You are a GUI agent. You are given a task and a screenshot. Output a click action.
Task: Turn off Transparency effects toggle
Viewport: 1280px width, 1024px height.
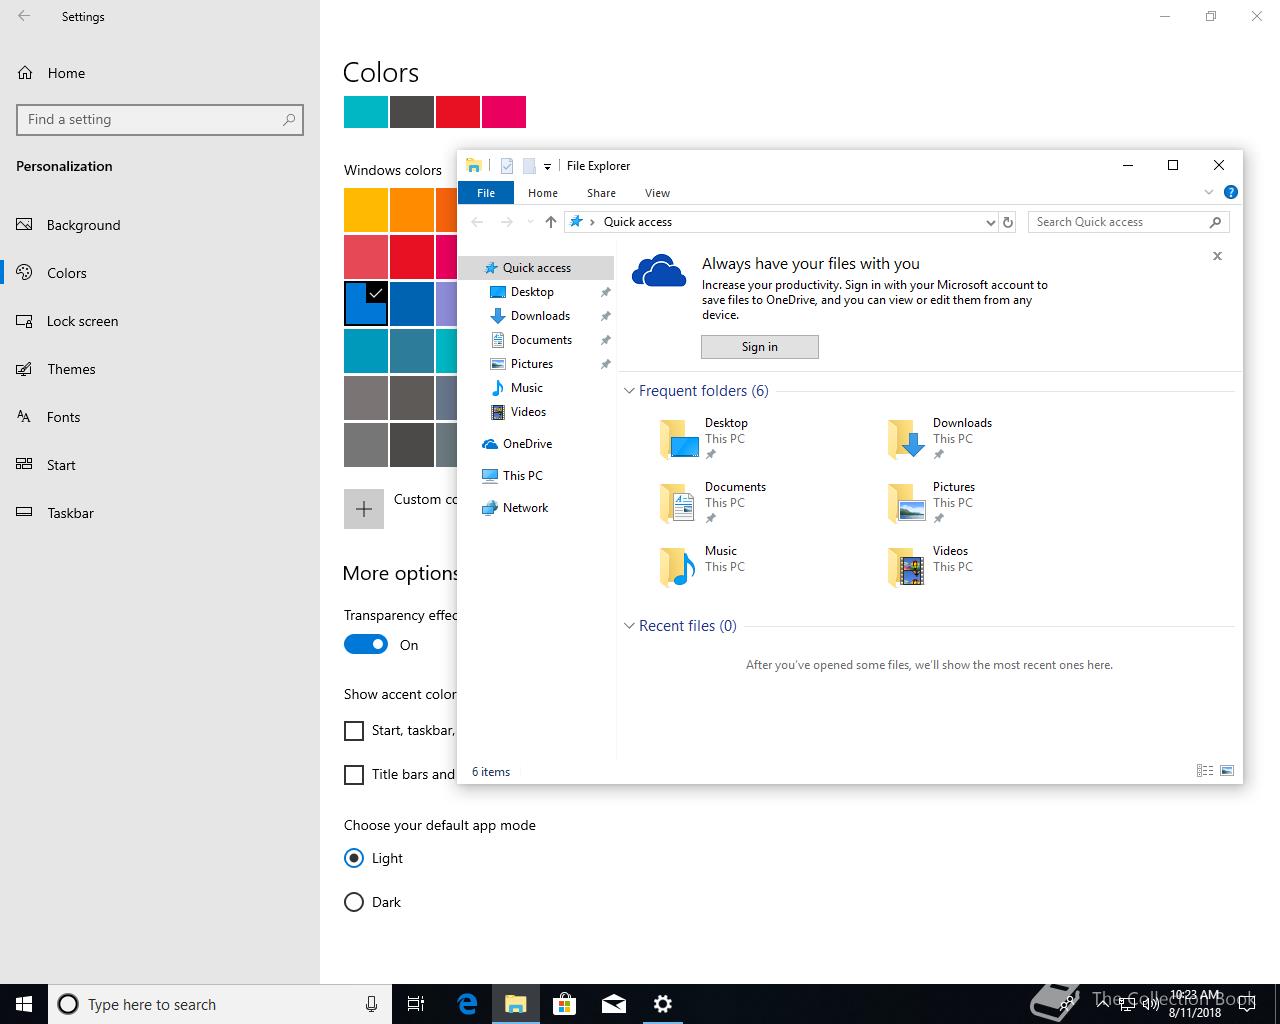pos(366,645)
